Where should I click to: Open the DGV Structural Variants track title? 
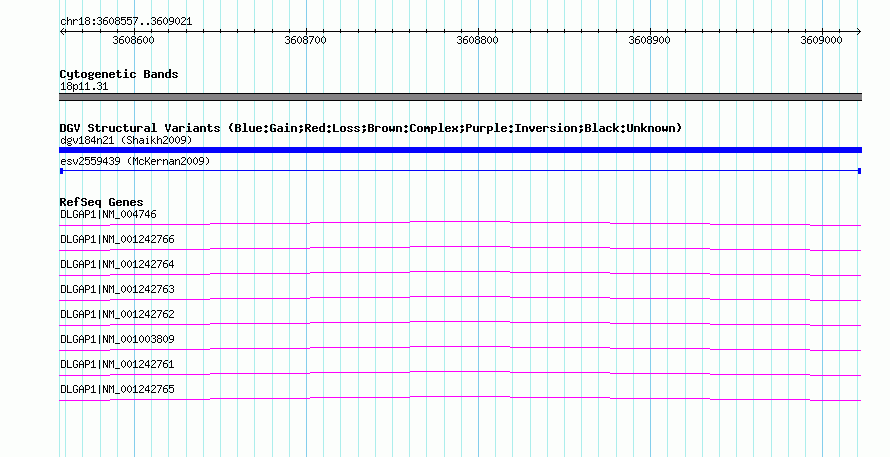[x=371, y=128]
